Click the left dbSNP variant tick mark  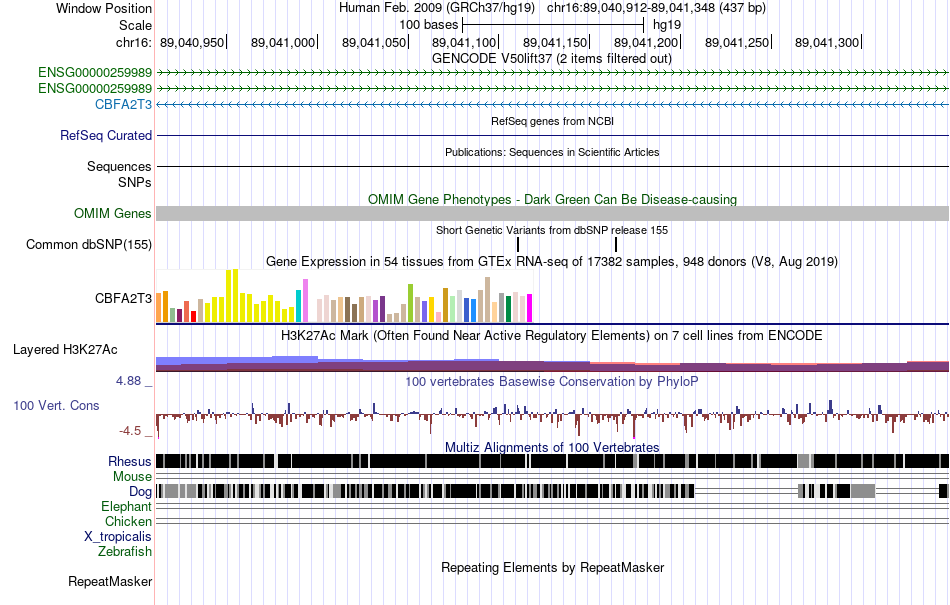(x=518, y=244)
